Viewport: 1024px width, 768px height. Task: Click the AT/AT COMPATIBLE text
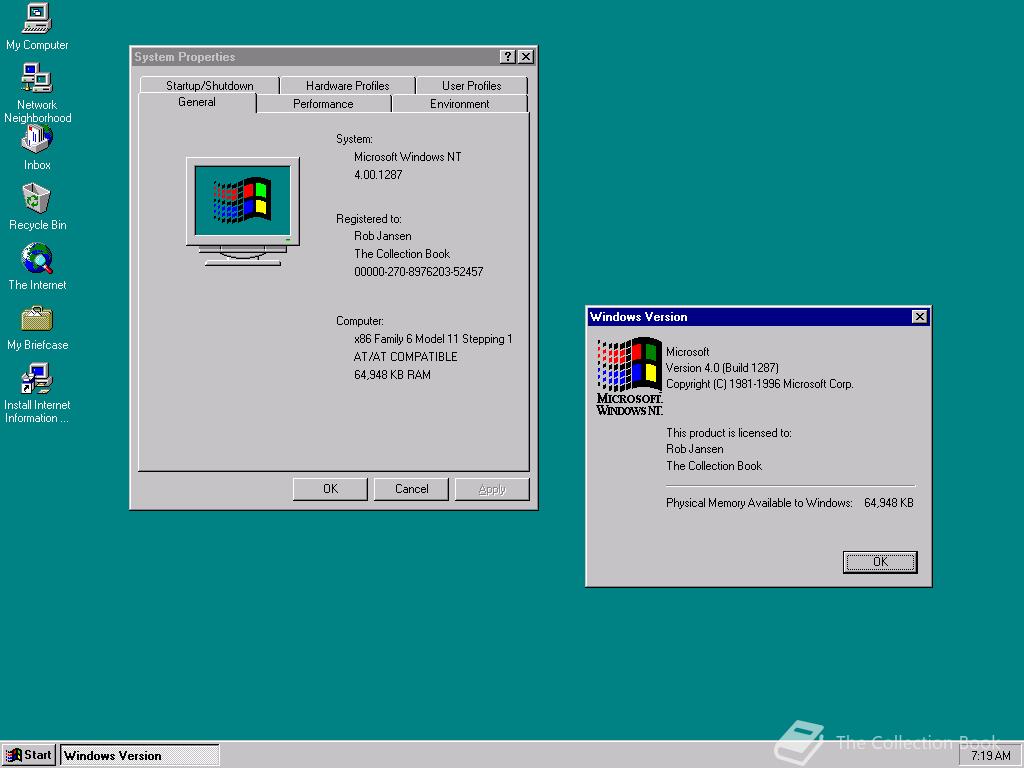[406, 357]
